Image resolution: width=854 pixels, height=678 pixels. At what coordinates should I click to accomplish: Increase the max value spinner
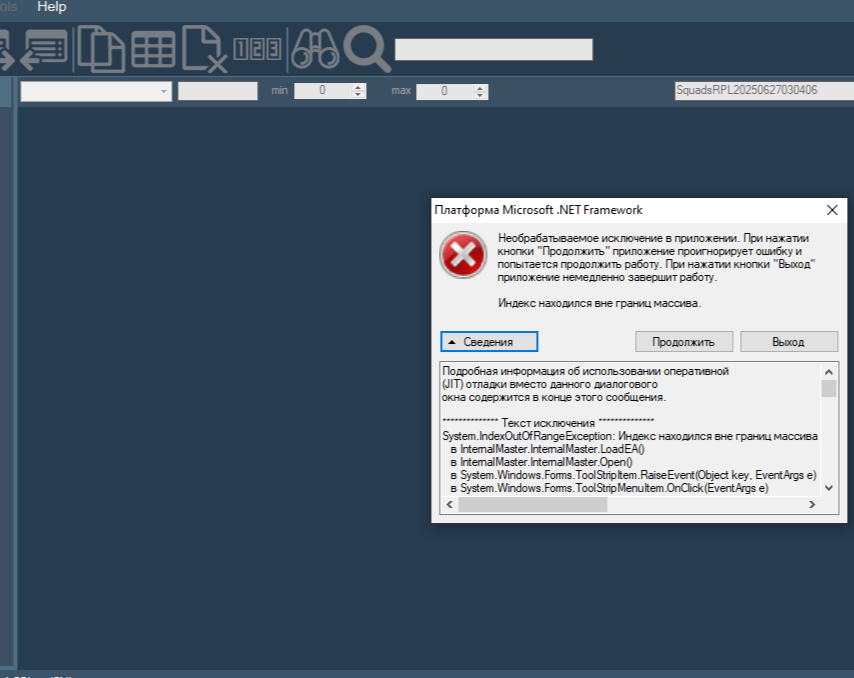coord(480,87)
